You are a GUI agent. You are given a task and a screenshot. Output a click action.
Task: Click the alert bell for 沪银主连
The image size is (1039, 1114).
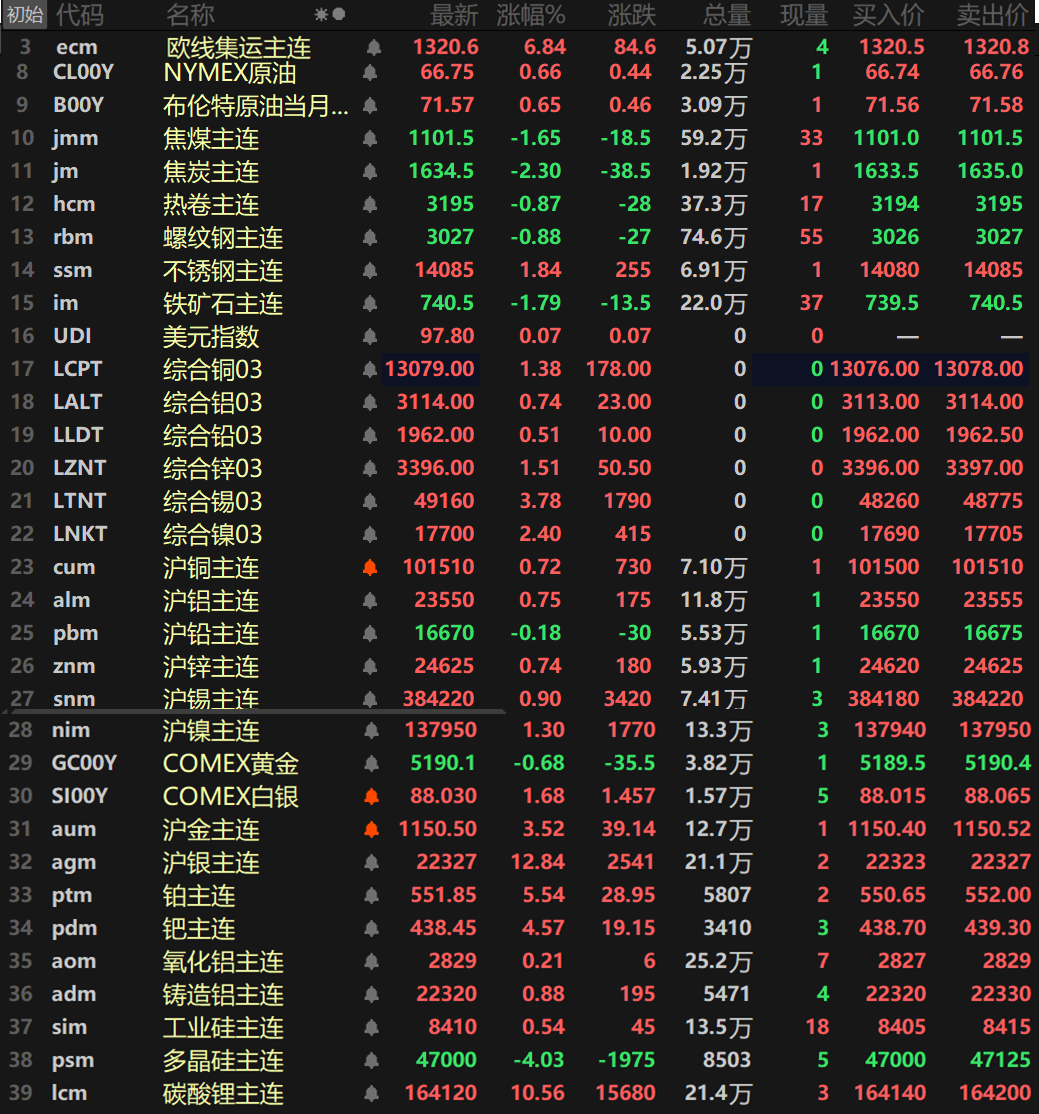(x=371, y=862)
